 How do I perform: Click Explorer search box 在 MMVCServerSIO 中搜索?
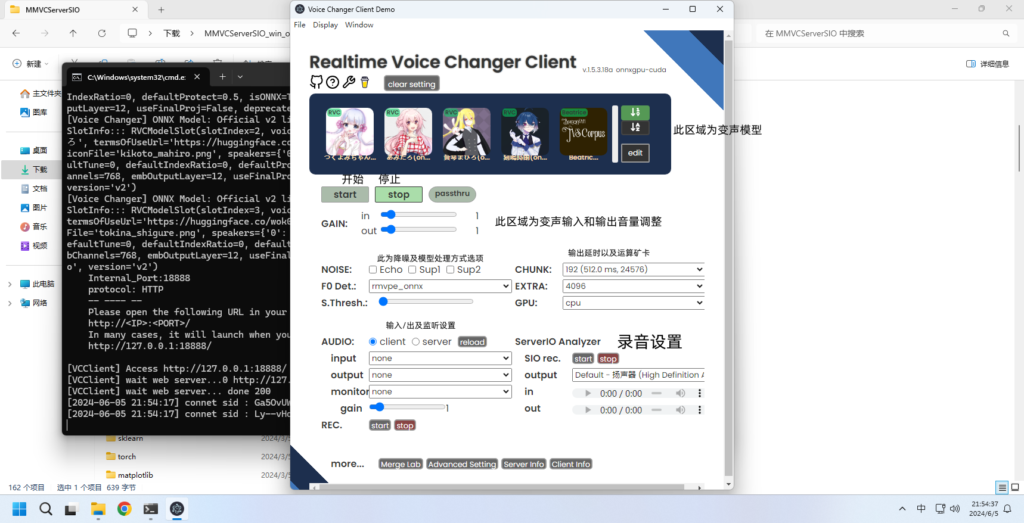pos(886,33)
